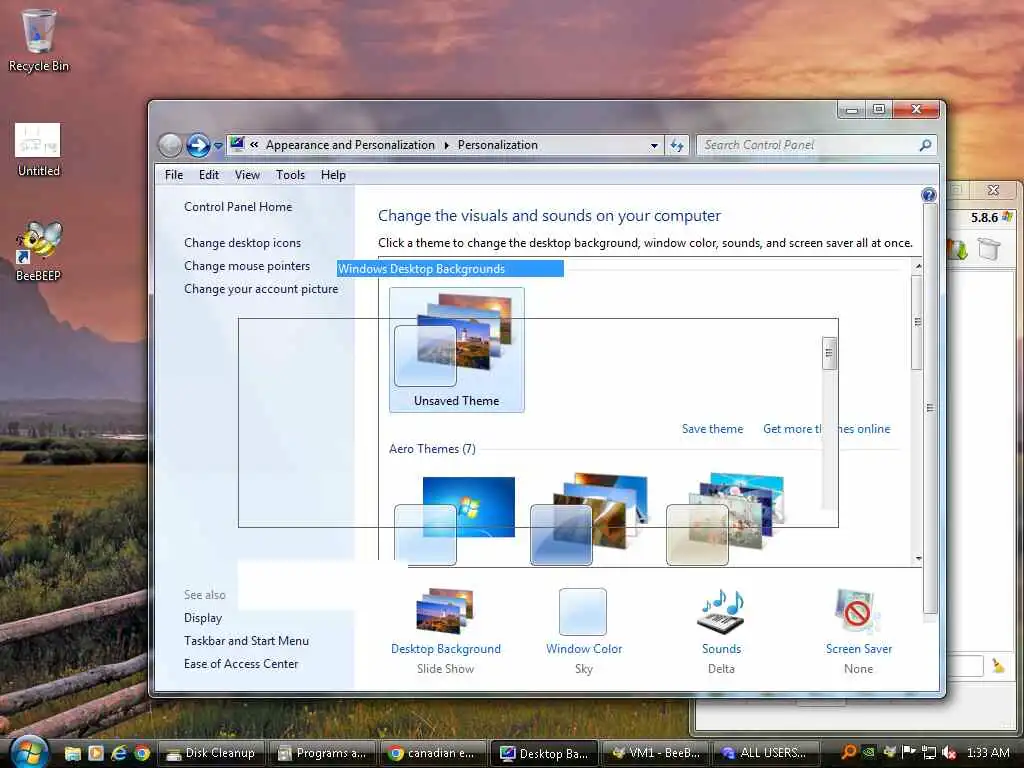1024x768 pixels.
Task: Click the themes list scrollbar thumb
Action: (918, 322)
